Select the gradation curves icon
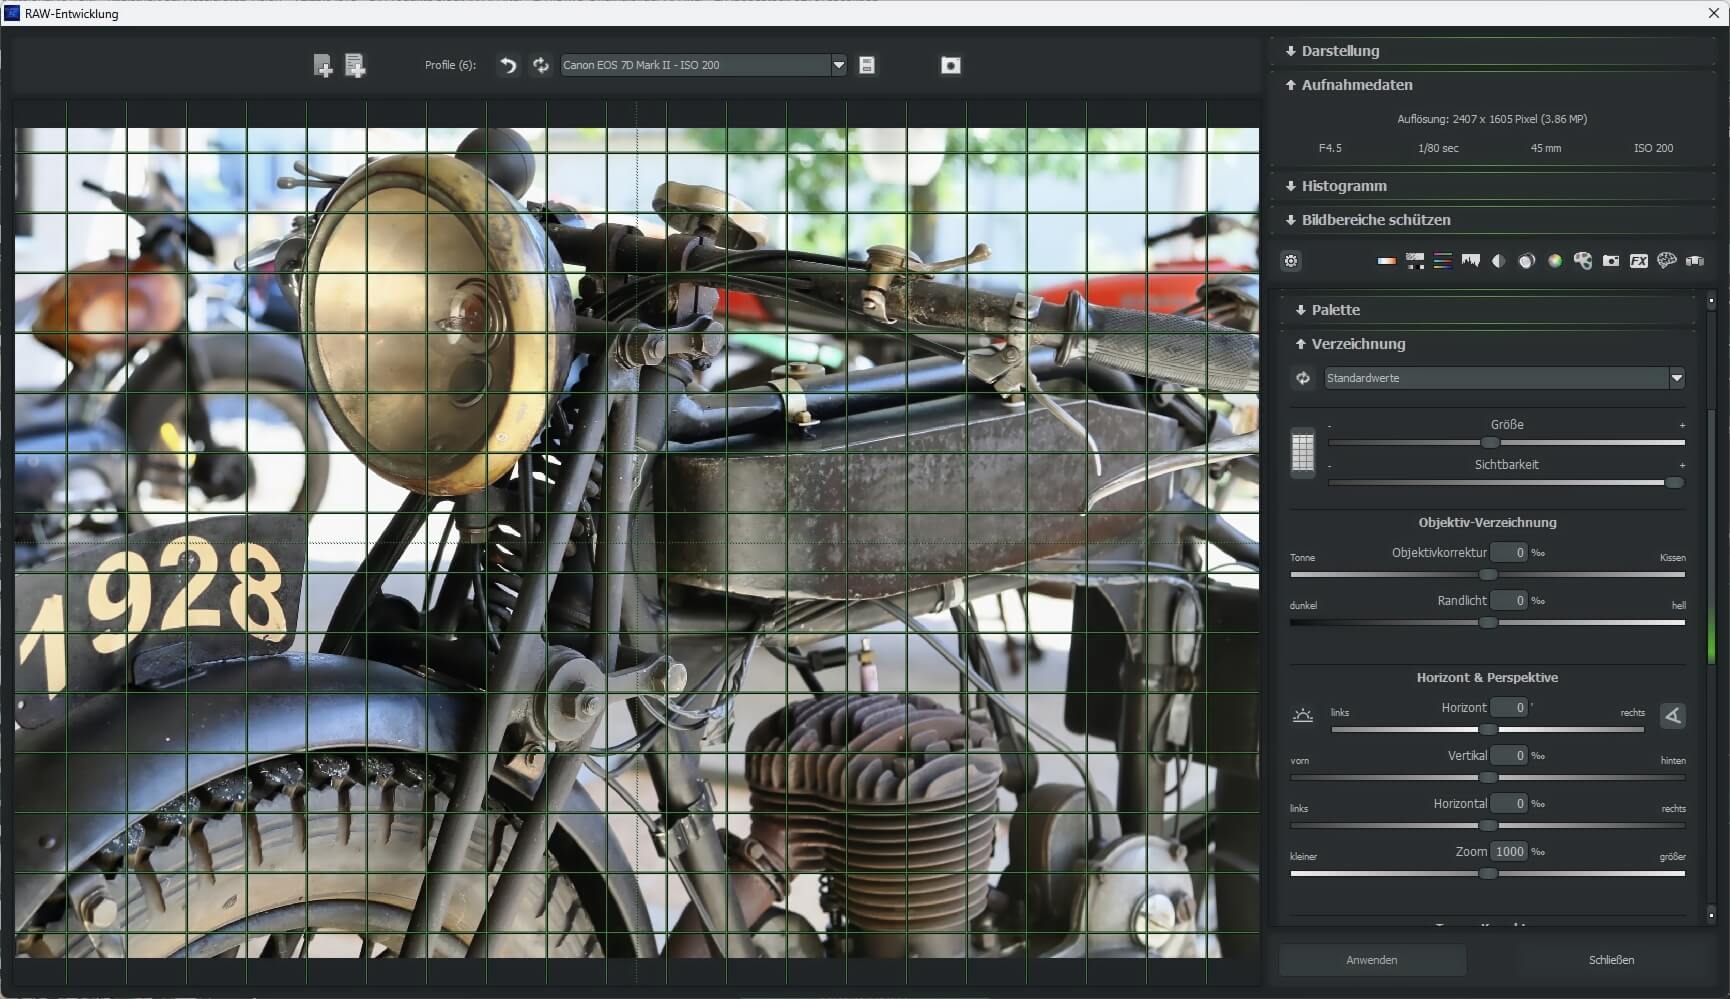 tap(1415, 261)
